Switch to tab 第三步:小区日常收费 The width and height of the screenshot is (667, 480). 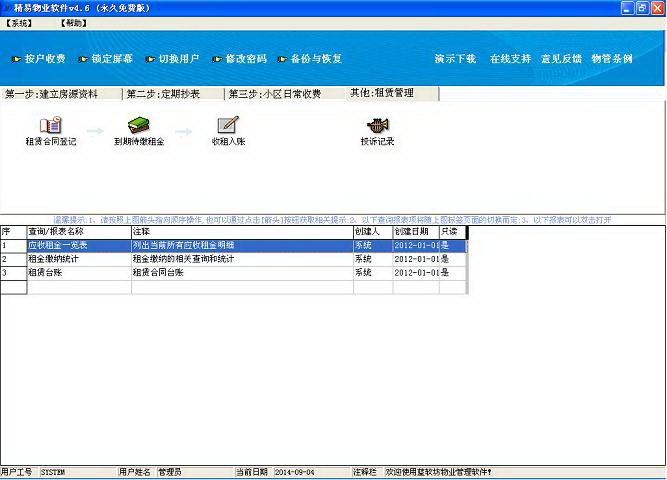pos(285,94)
